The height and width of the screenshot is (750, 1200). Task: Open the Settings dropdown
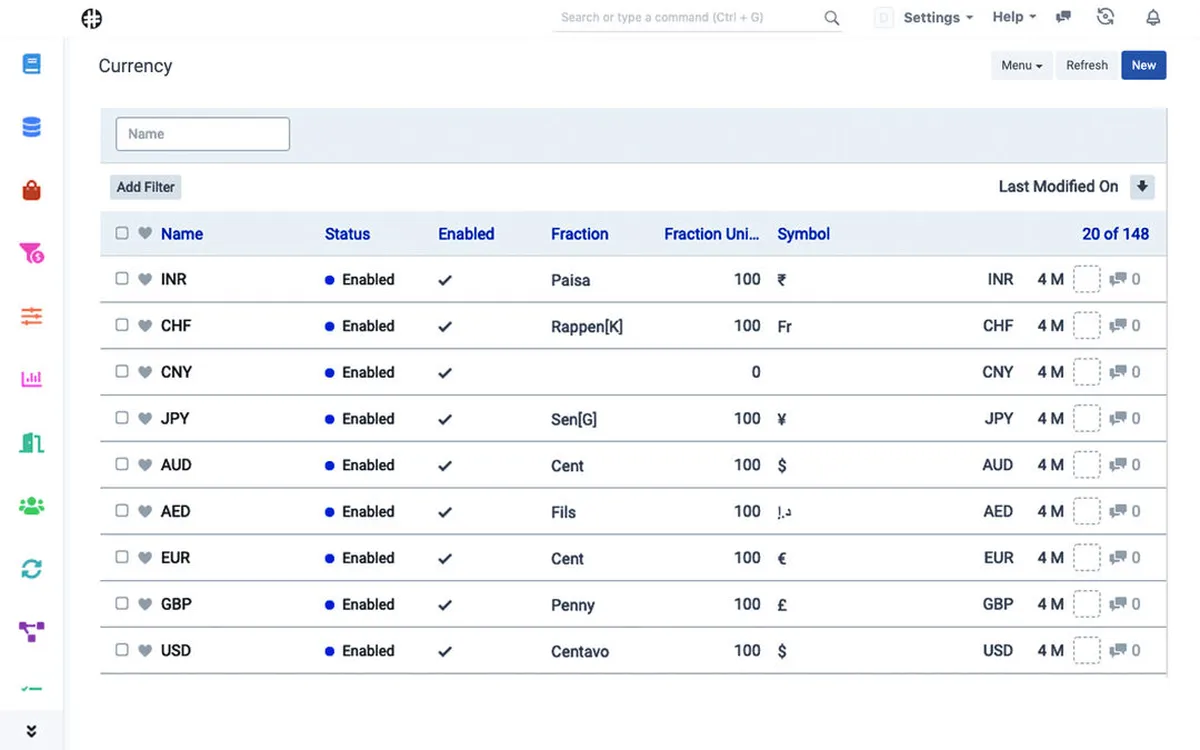click(937, 18)
